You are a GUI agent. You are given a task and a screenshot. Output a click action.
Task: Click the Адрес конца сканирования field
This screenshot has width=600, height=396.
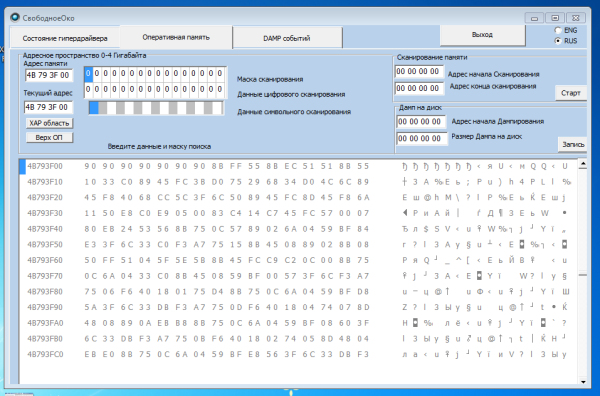[419, 88]
